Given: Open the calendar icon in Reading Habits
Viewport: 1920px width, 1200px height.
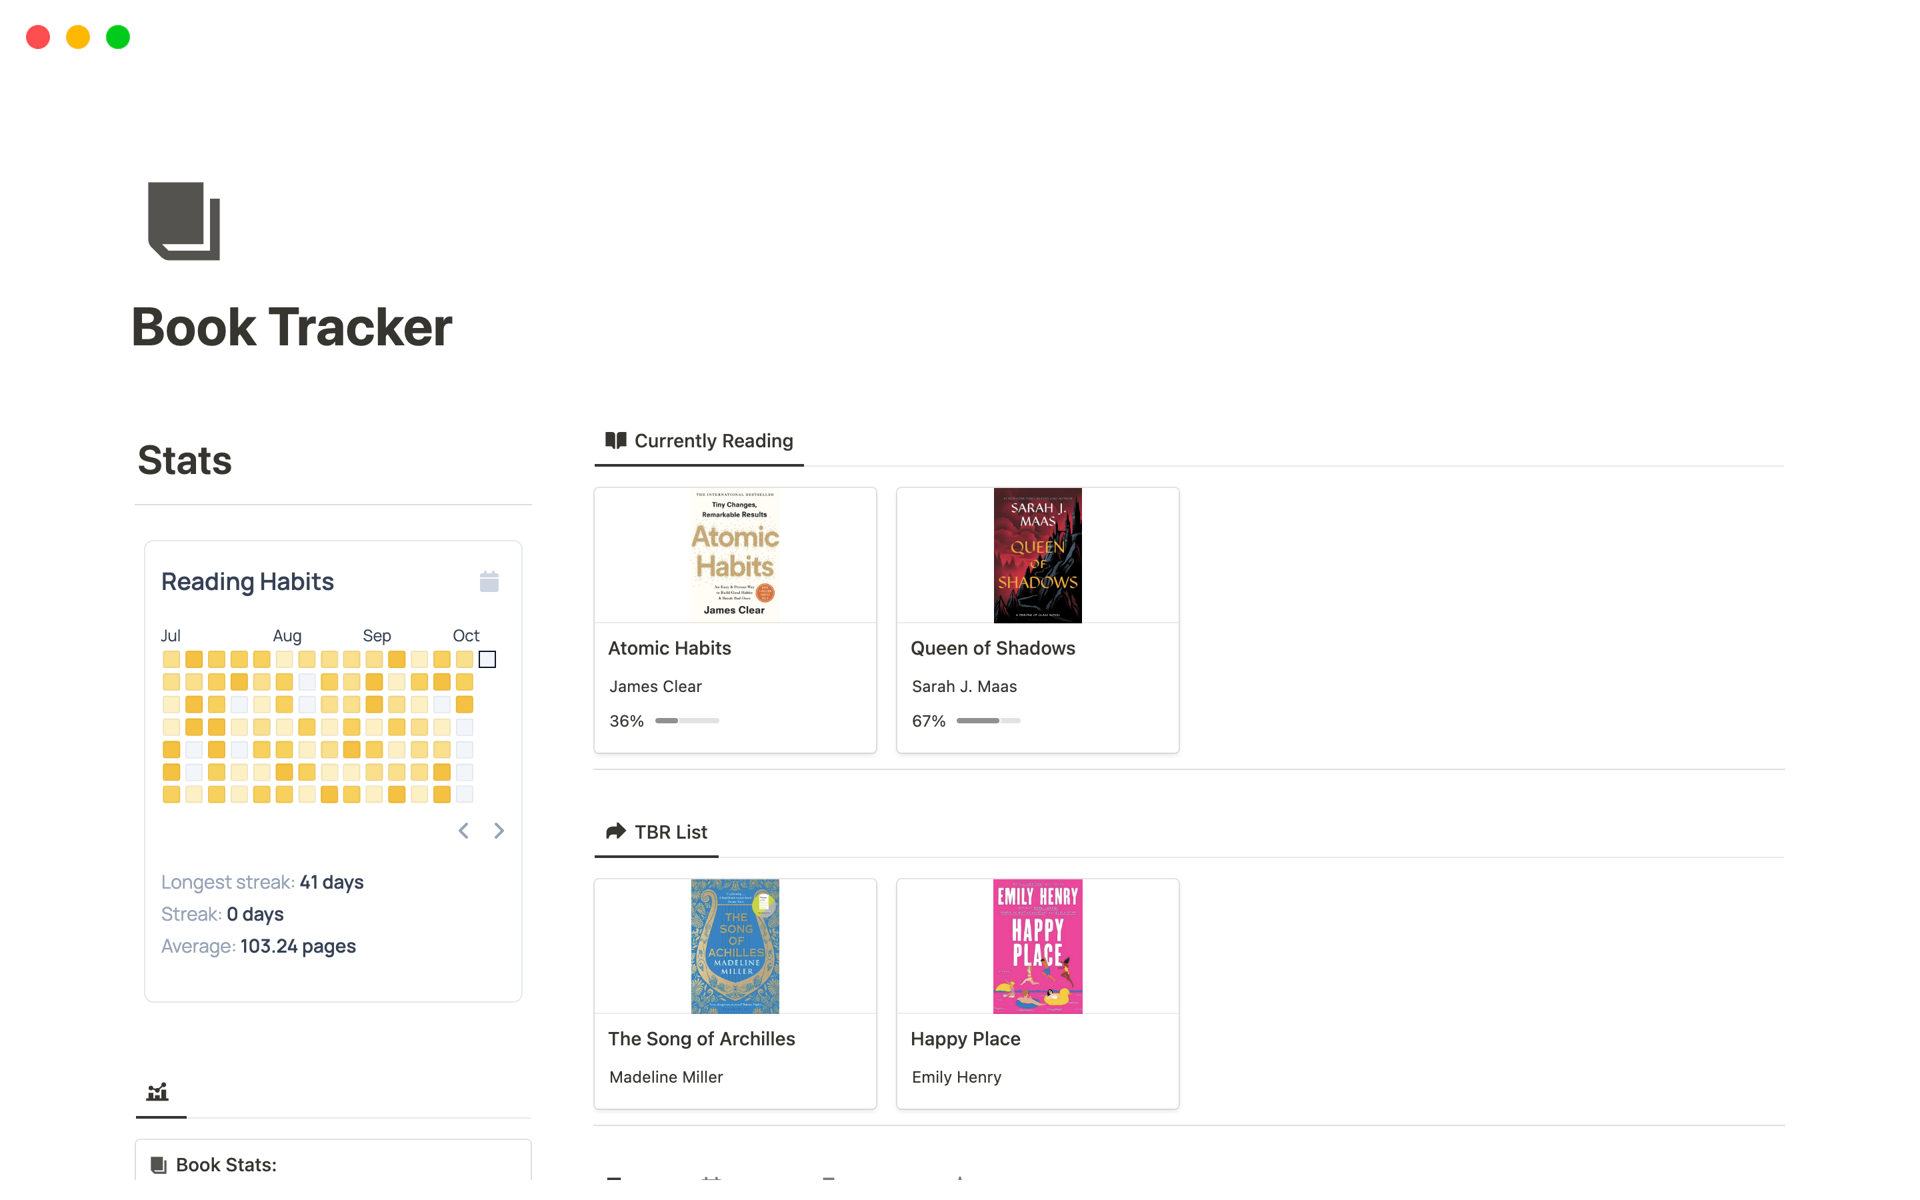Looking at the screenshot, I should click(489, 582).
